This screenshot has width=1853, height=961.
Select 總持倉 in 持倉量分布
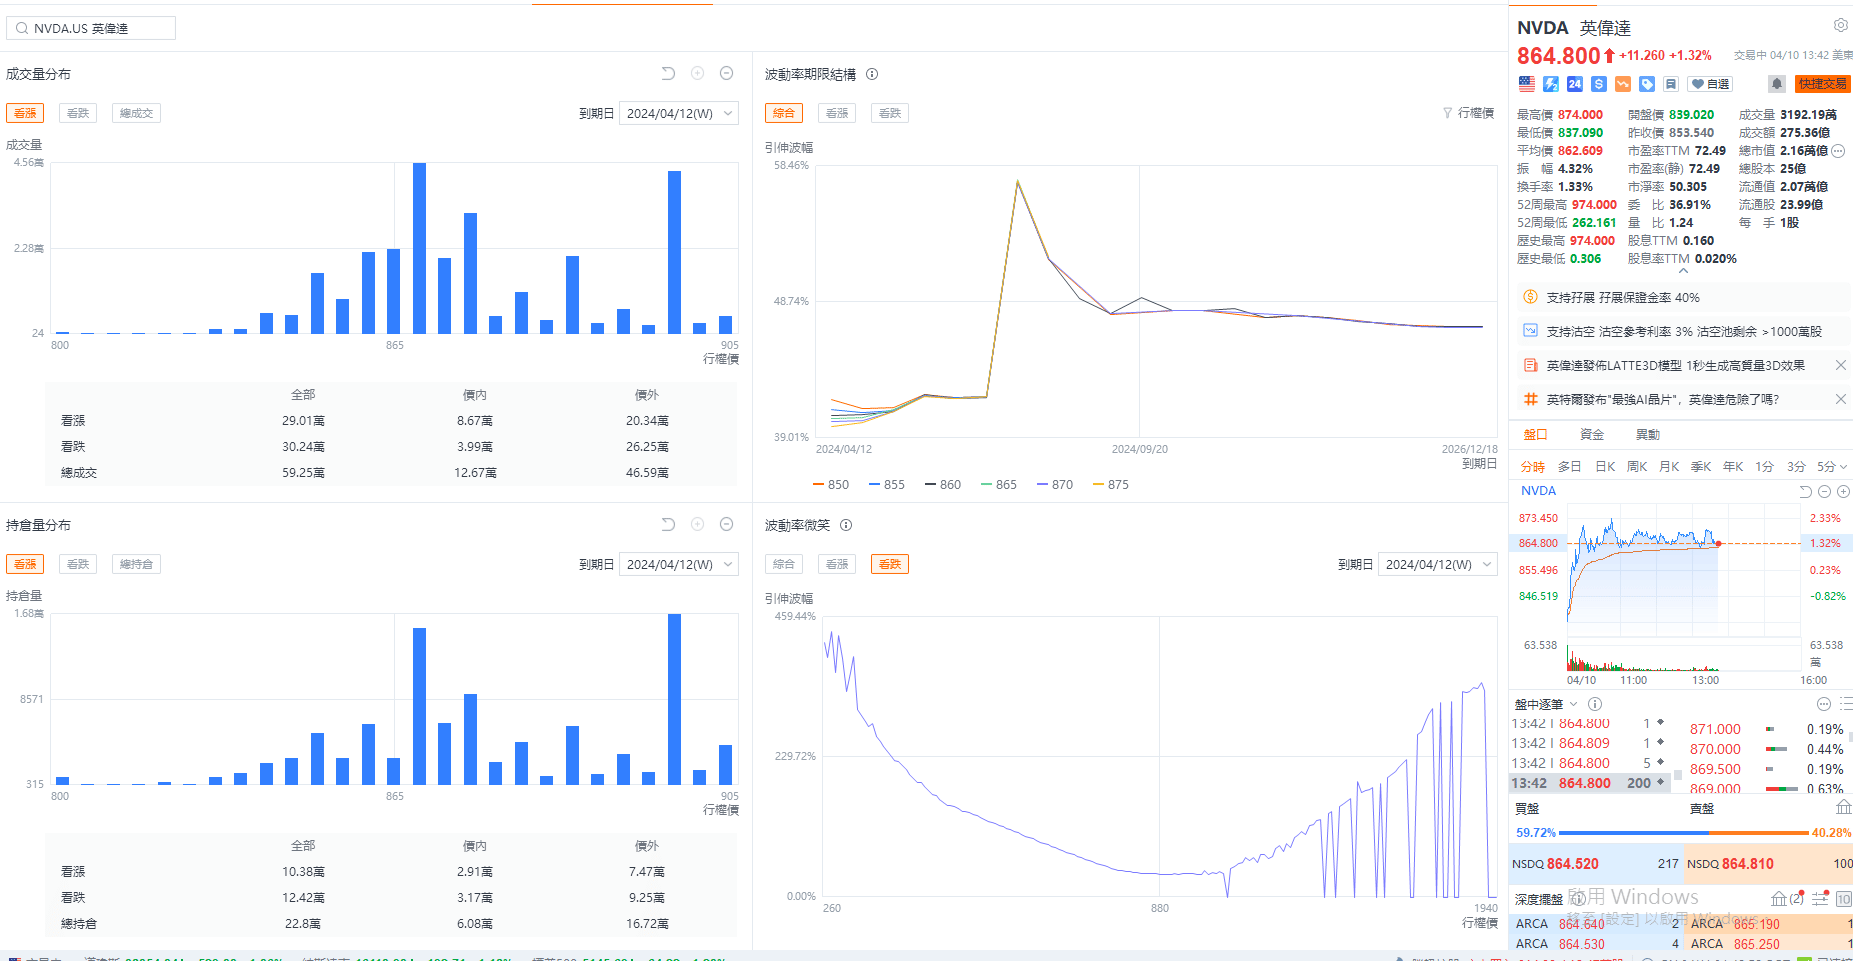coord(136,564)
